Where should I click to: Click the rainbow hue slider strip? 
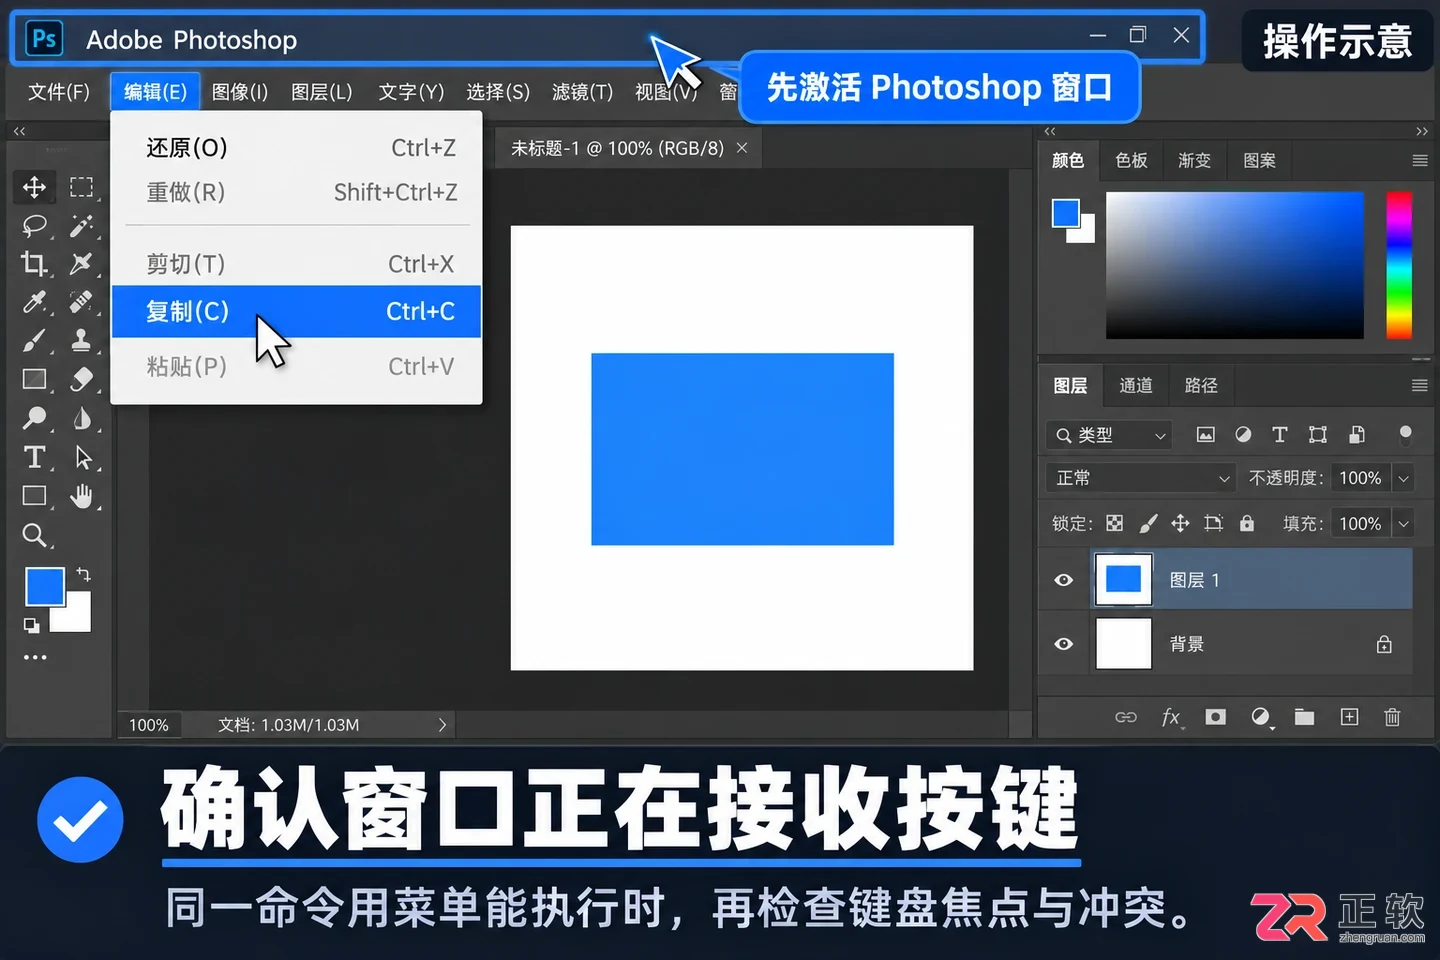point(1398,265)
